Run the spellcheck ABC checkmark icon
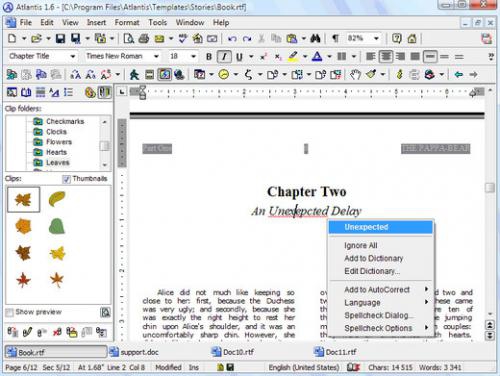500x376 pixels. click(182, 39)
